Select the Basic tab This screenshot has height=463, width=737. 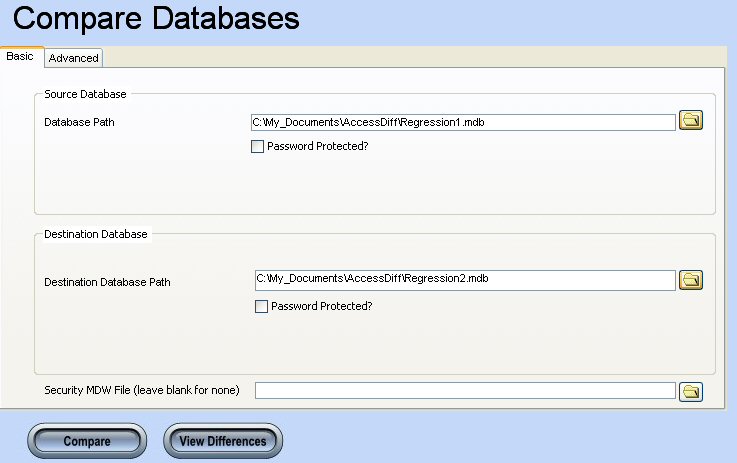pos(20,57)
